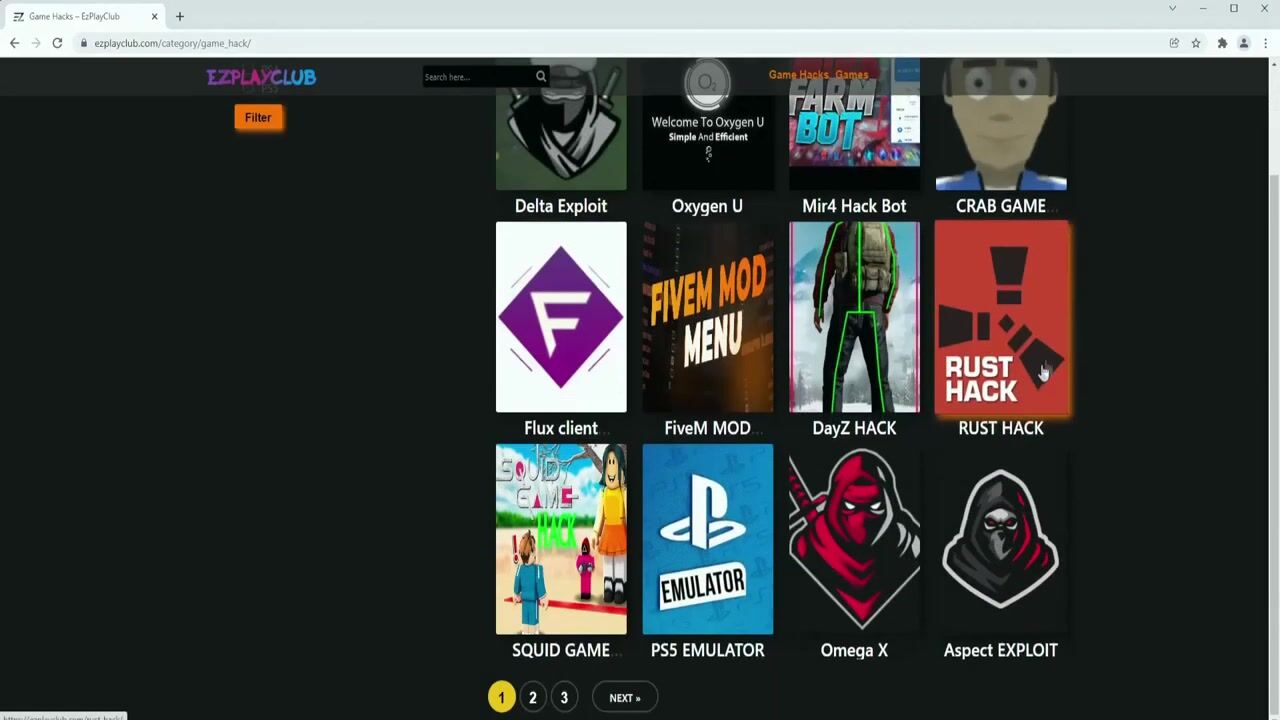The height and width of the screenshot is (720, 1280).
Task: Go to pagination page 3
Action: point(564,698)
